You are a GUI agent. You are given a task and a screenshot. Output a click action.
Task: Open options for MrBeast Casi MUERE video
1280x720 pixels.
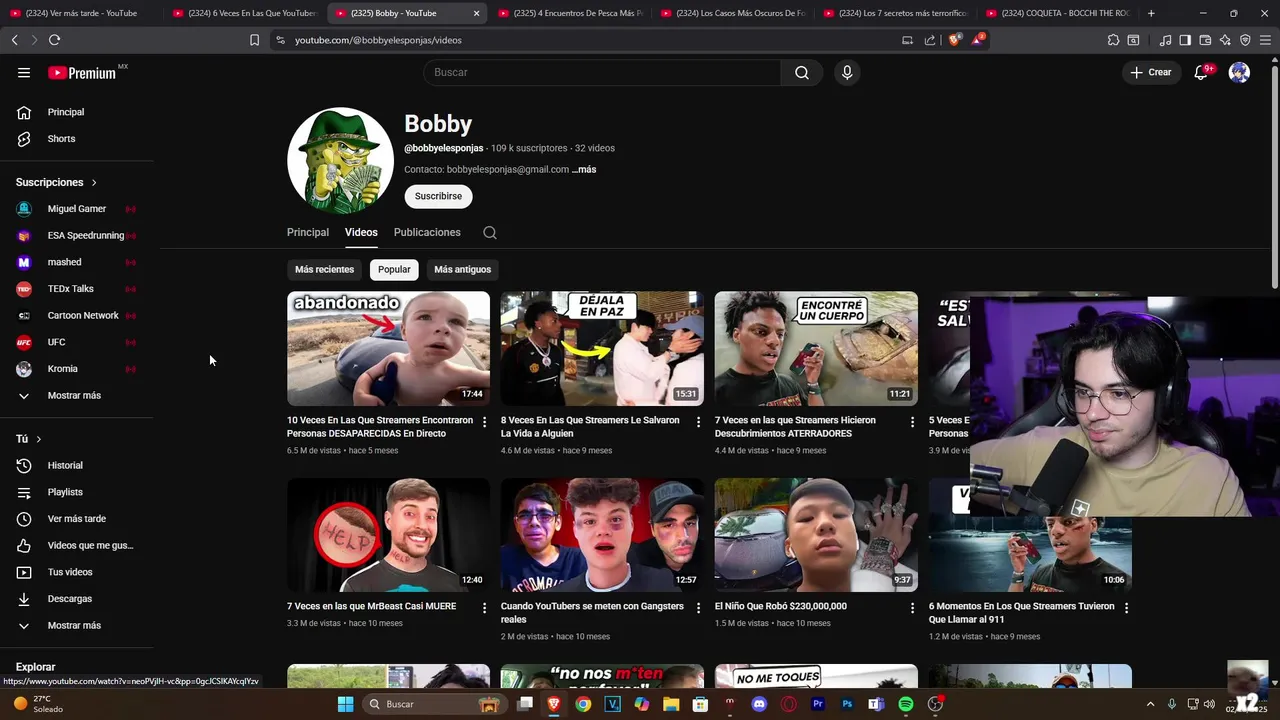pos(485,608)
